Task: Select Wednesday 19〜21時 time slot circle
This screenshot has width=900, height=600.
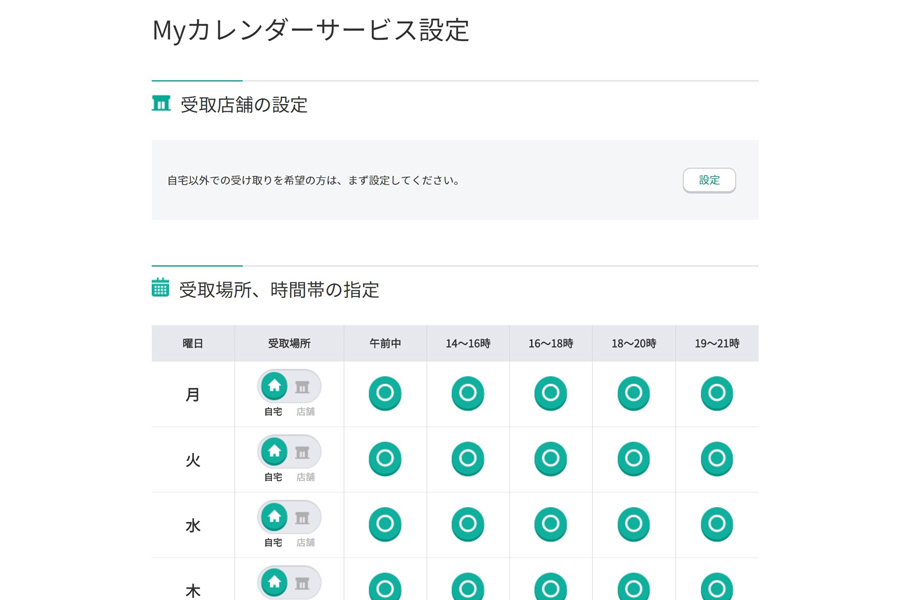Action: point(717,524)
